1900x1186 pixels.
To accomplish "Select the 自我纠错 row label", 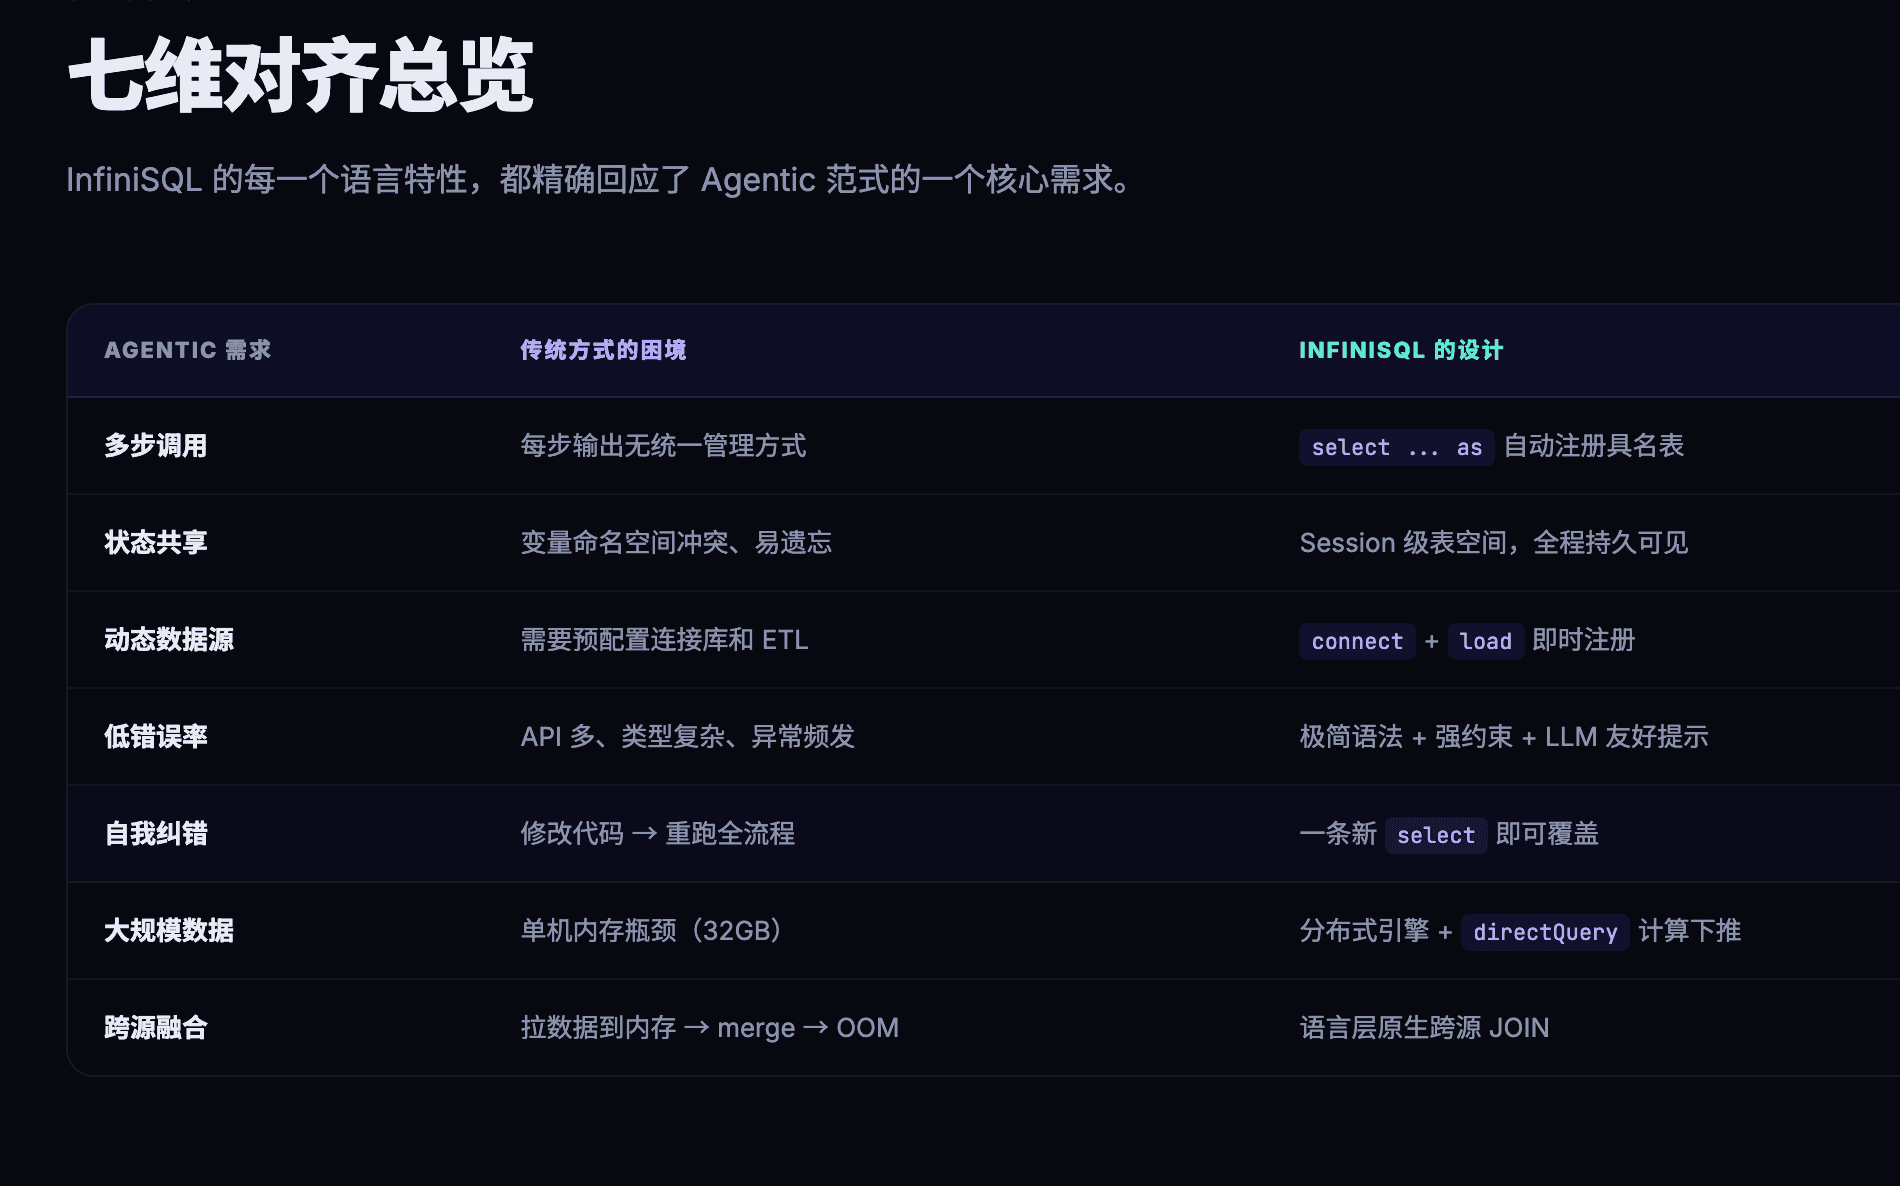I will coord(156,834).
